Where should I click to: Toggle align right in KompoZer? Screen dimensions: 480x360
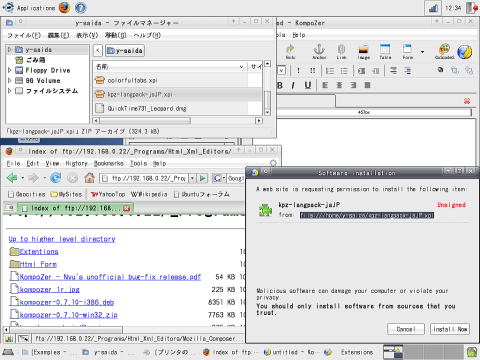pyautogui.click(x=353, y=85)
